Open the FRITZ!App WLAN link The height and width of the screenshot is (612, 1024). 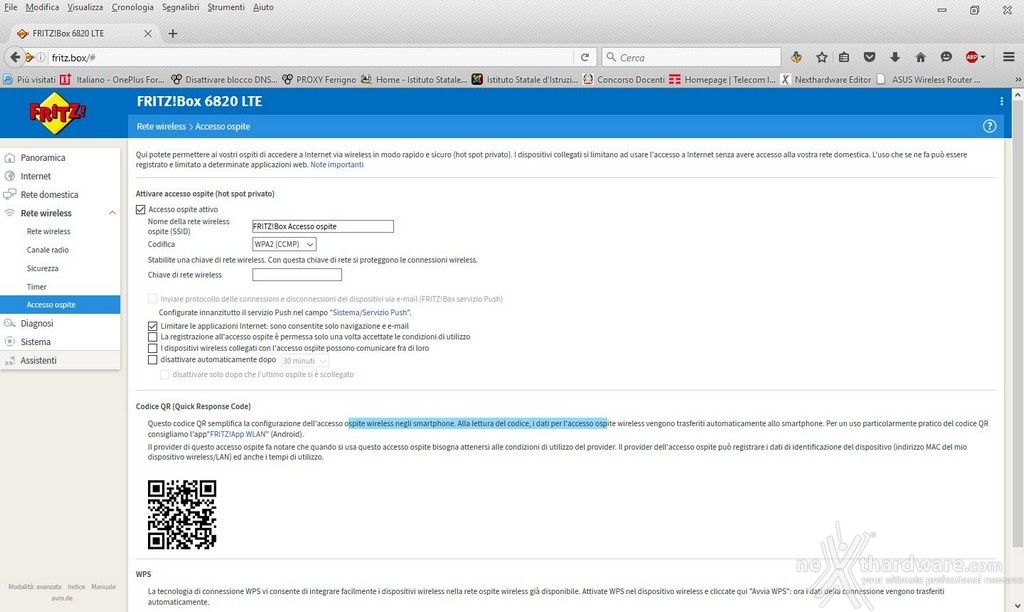(x=239, y=434)
